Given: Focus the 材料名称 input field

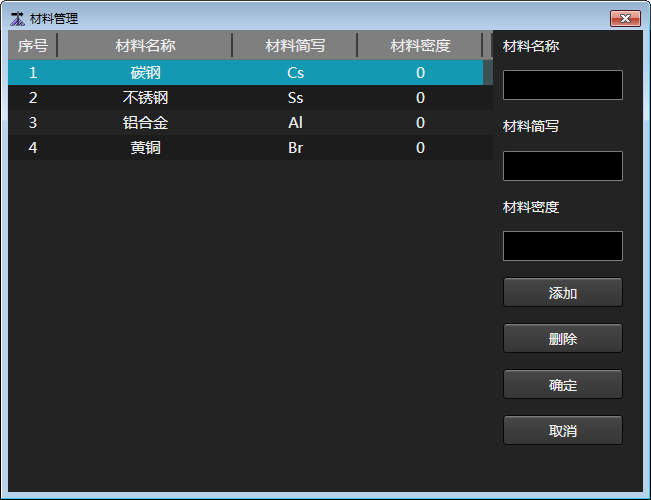Looking at the screenshot, I should (x=563, y=85).
